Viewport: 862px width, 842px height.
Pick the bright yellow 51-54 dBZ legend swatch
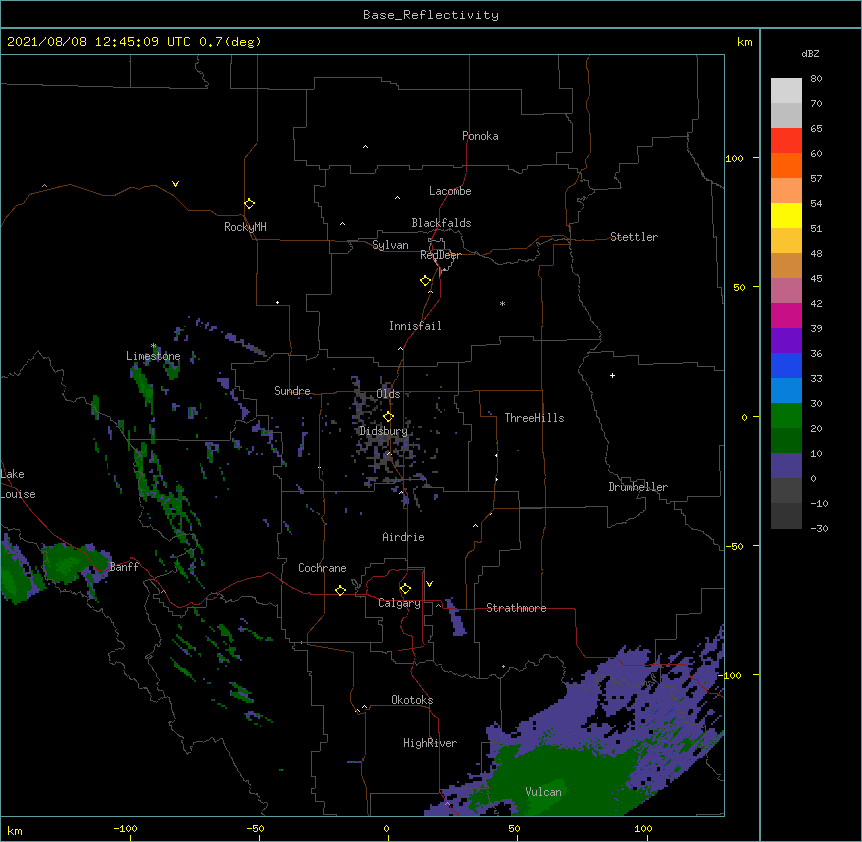click(786, 215)
